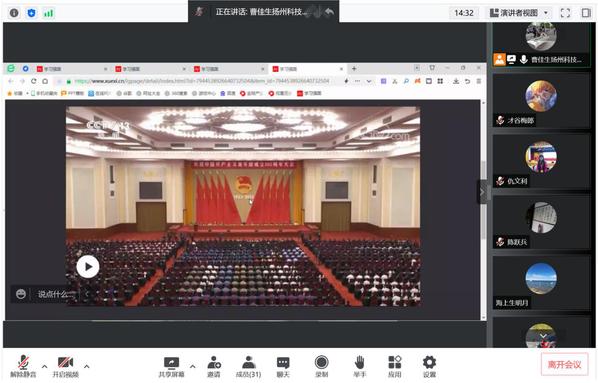Click the meeting info icon at top left
Image resolution: width=598 pixels, height=383 pixels.
(x=14, y=13)
